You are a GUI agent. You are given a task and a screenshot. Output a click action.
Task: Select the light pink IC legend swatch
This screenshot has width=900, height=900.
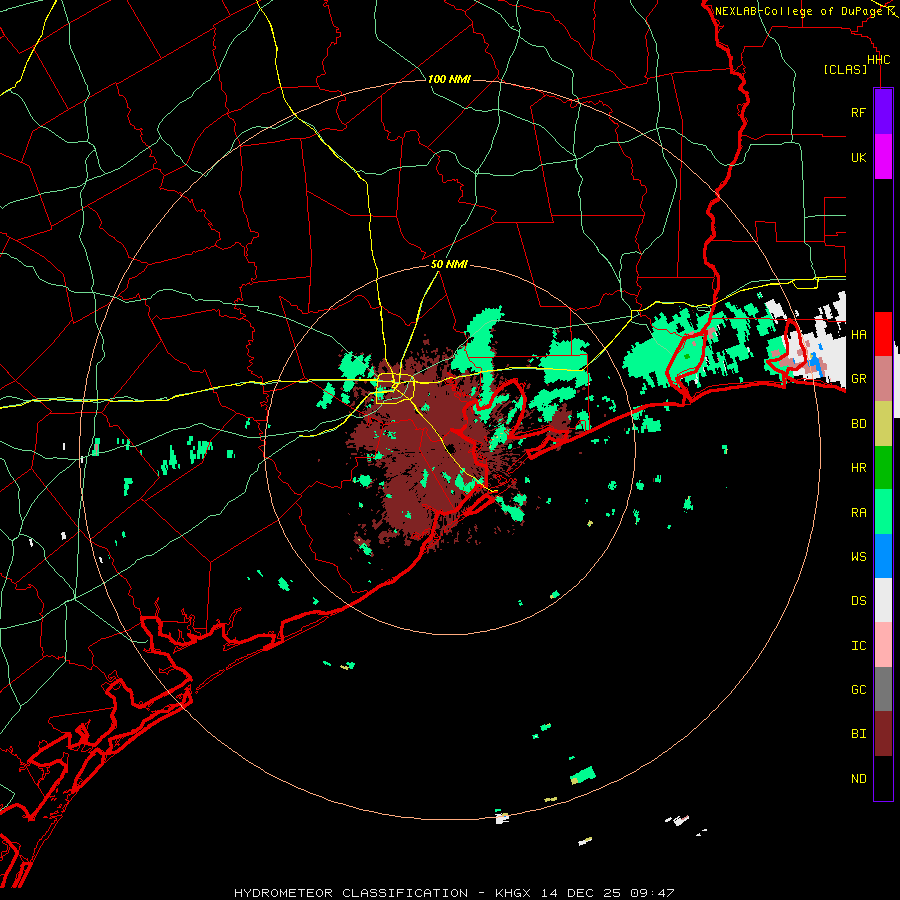[x=883, y=645]
